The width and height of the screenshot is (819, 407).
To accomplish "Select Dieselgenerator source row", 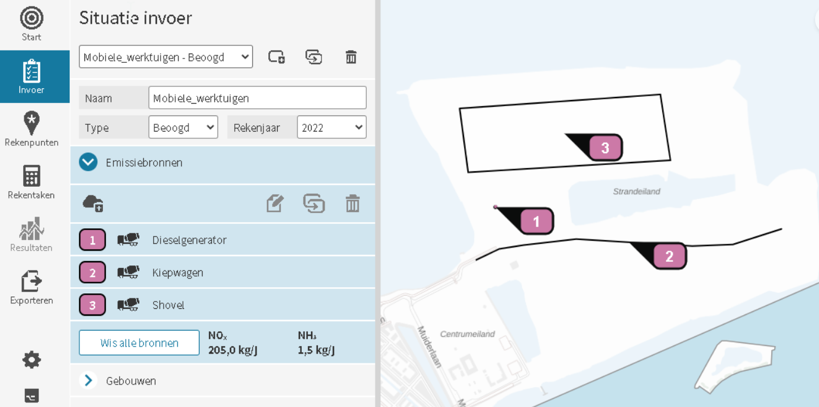I will click(x=223, y=240).
